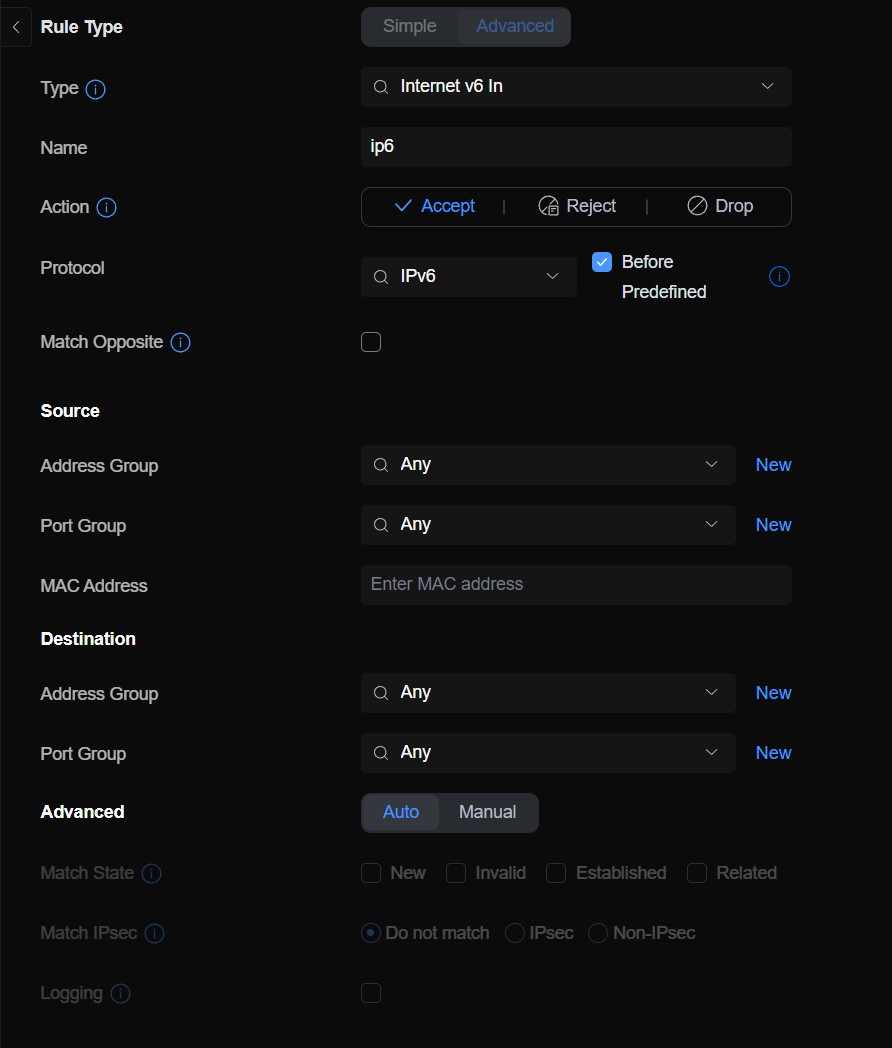Click info icon beside Before Predefined
This screenshot has height=1048, width=892.
[779, 277]
